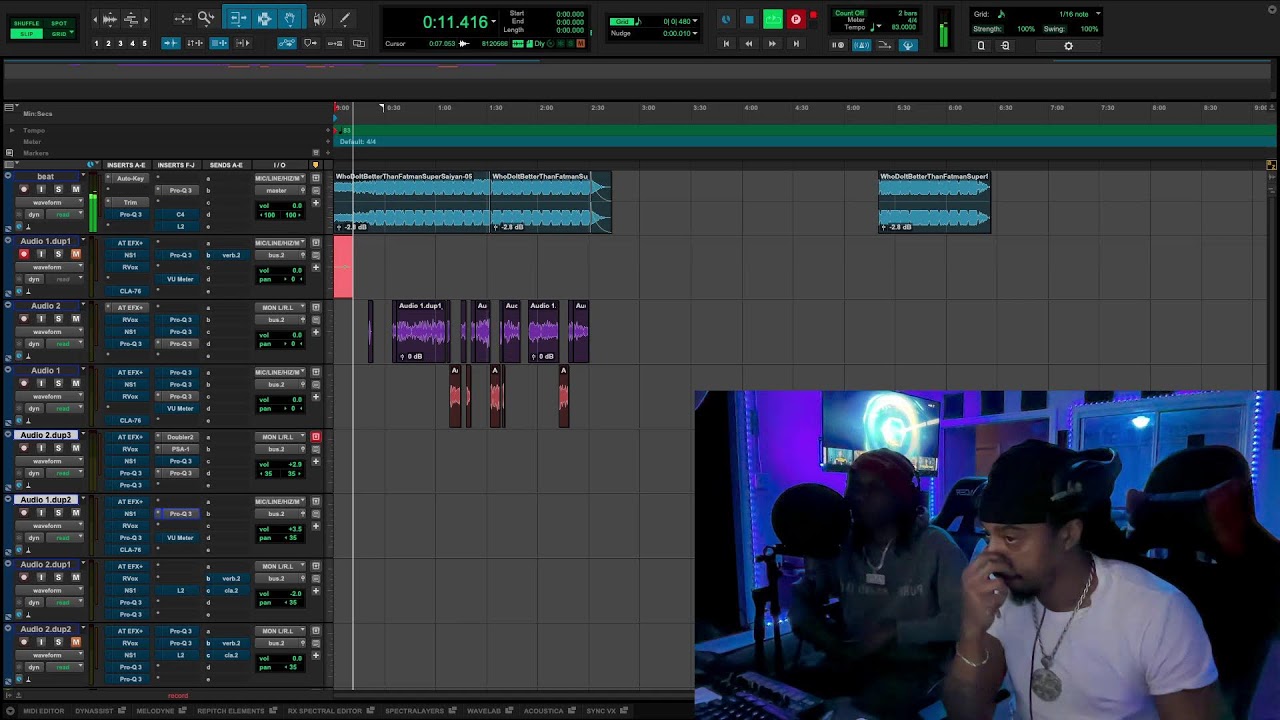This screenshot has height=720, width=1280.
Task: Open the main counter format dropdown
Action: pos(493,22)
